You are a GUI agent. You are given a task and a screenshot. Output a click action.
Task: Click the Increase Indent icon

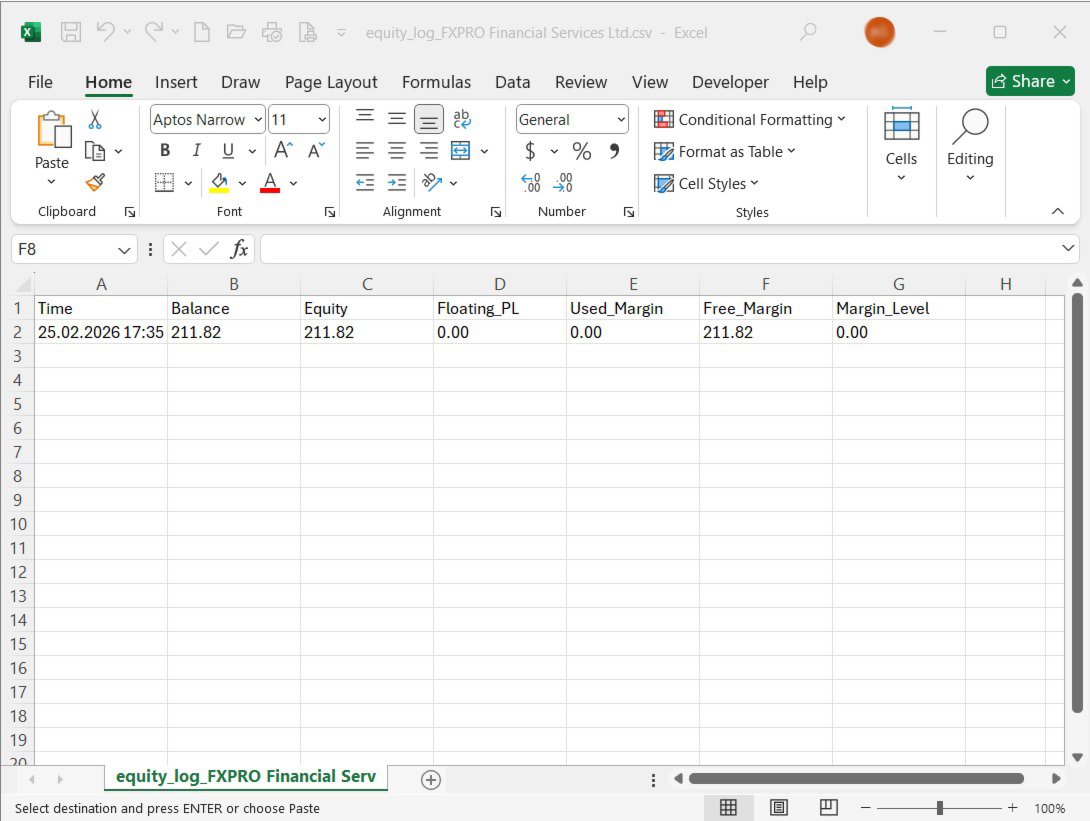[x=397, y=183]
